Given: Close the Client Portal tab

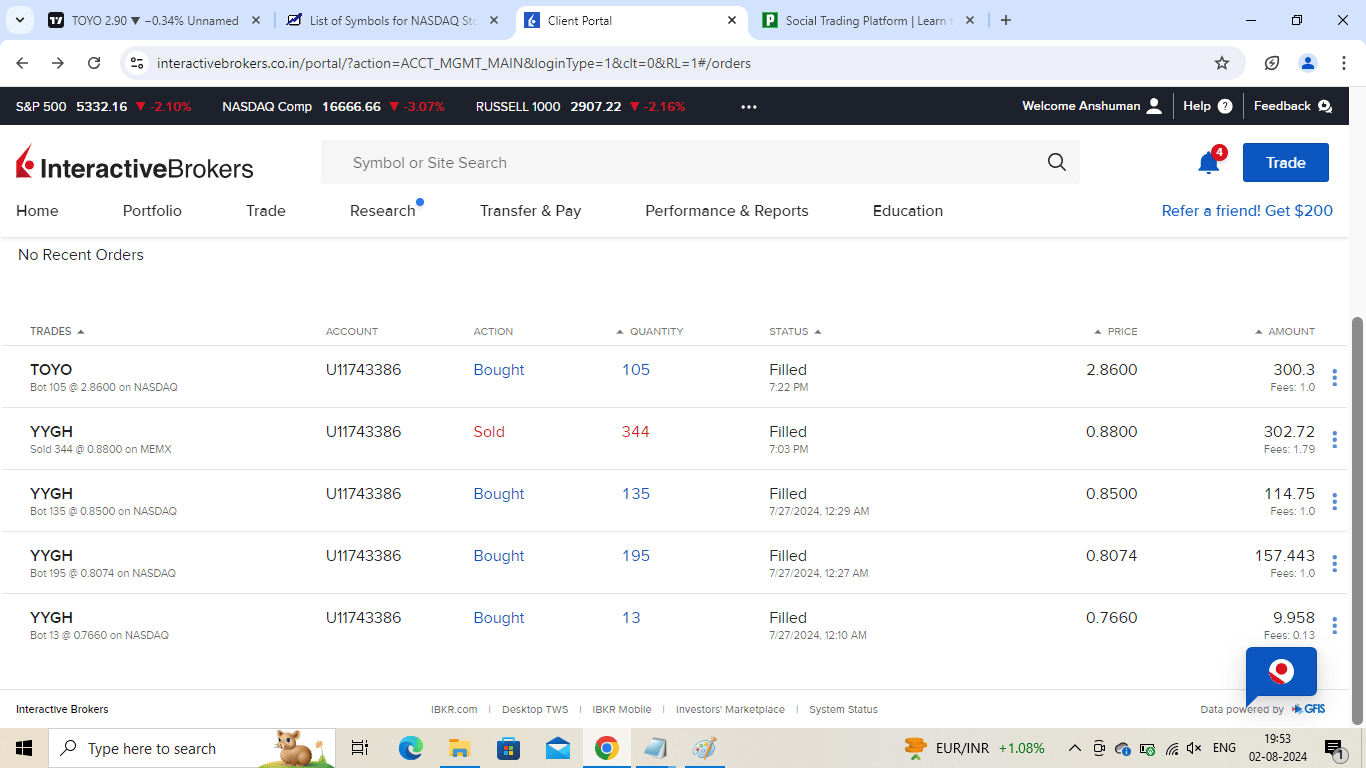Looking at the screenshot, I should tap(732, 20).
